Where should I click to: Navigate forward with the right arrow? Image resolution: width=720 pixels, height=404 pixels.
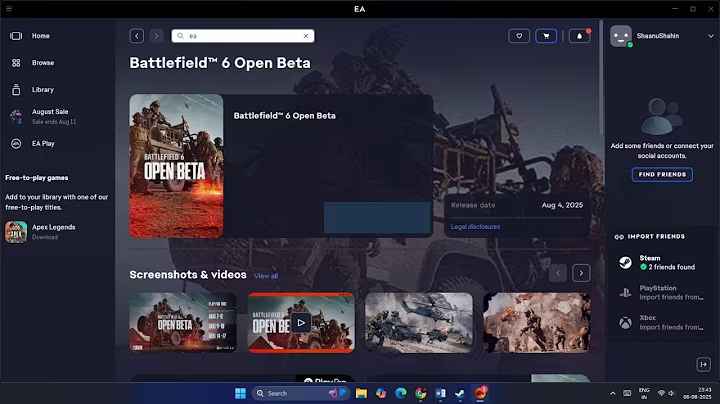[x=156, y=36]
